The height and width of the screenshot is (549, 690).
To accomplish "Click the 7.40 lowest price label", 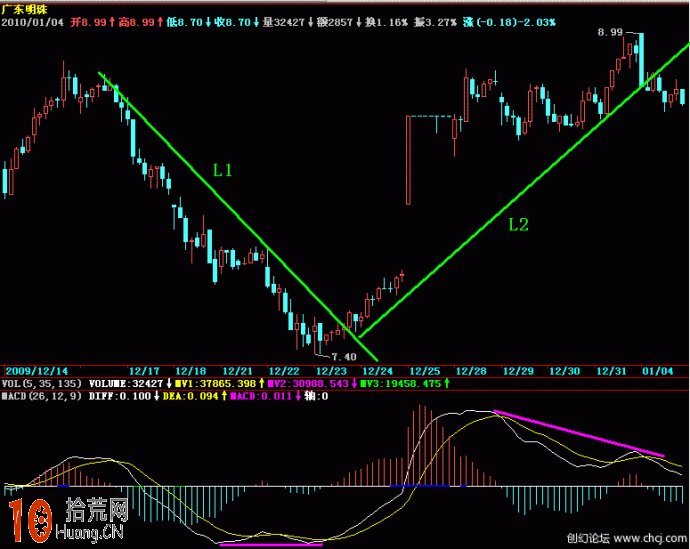I will pos(344,357).
